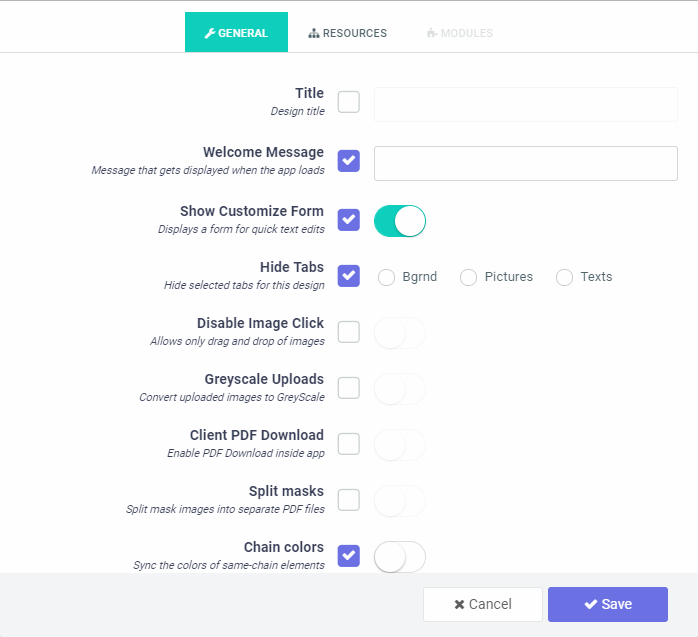
Task: Cancel the settings dialog
Action: 483,604
